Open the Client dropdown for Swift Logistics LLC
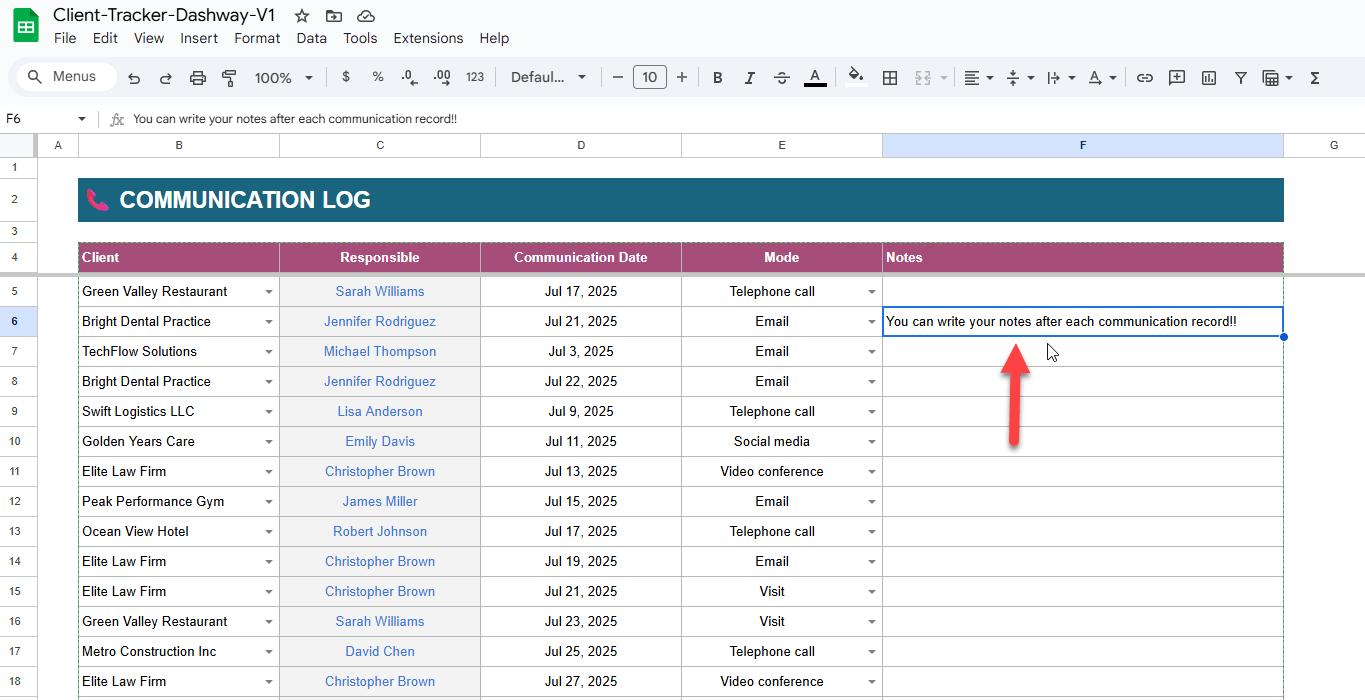 click(269, 411)
